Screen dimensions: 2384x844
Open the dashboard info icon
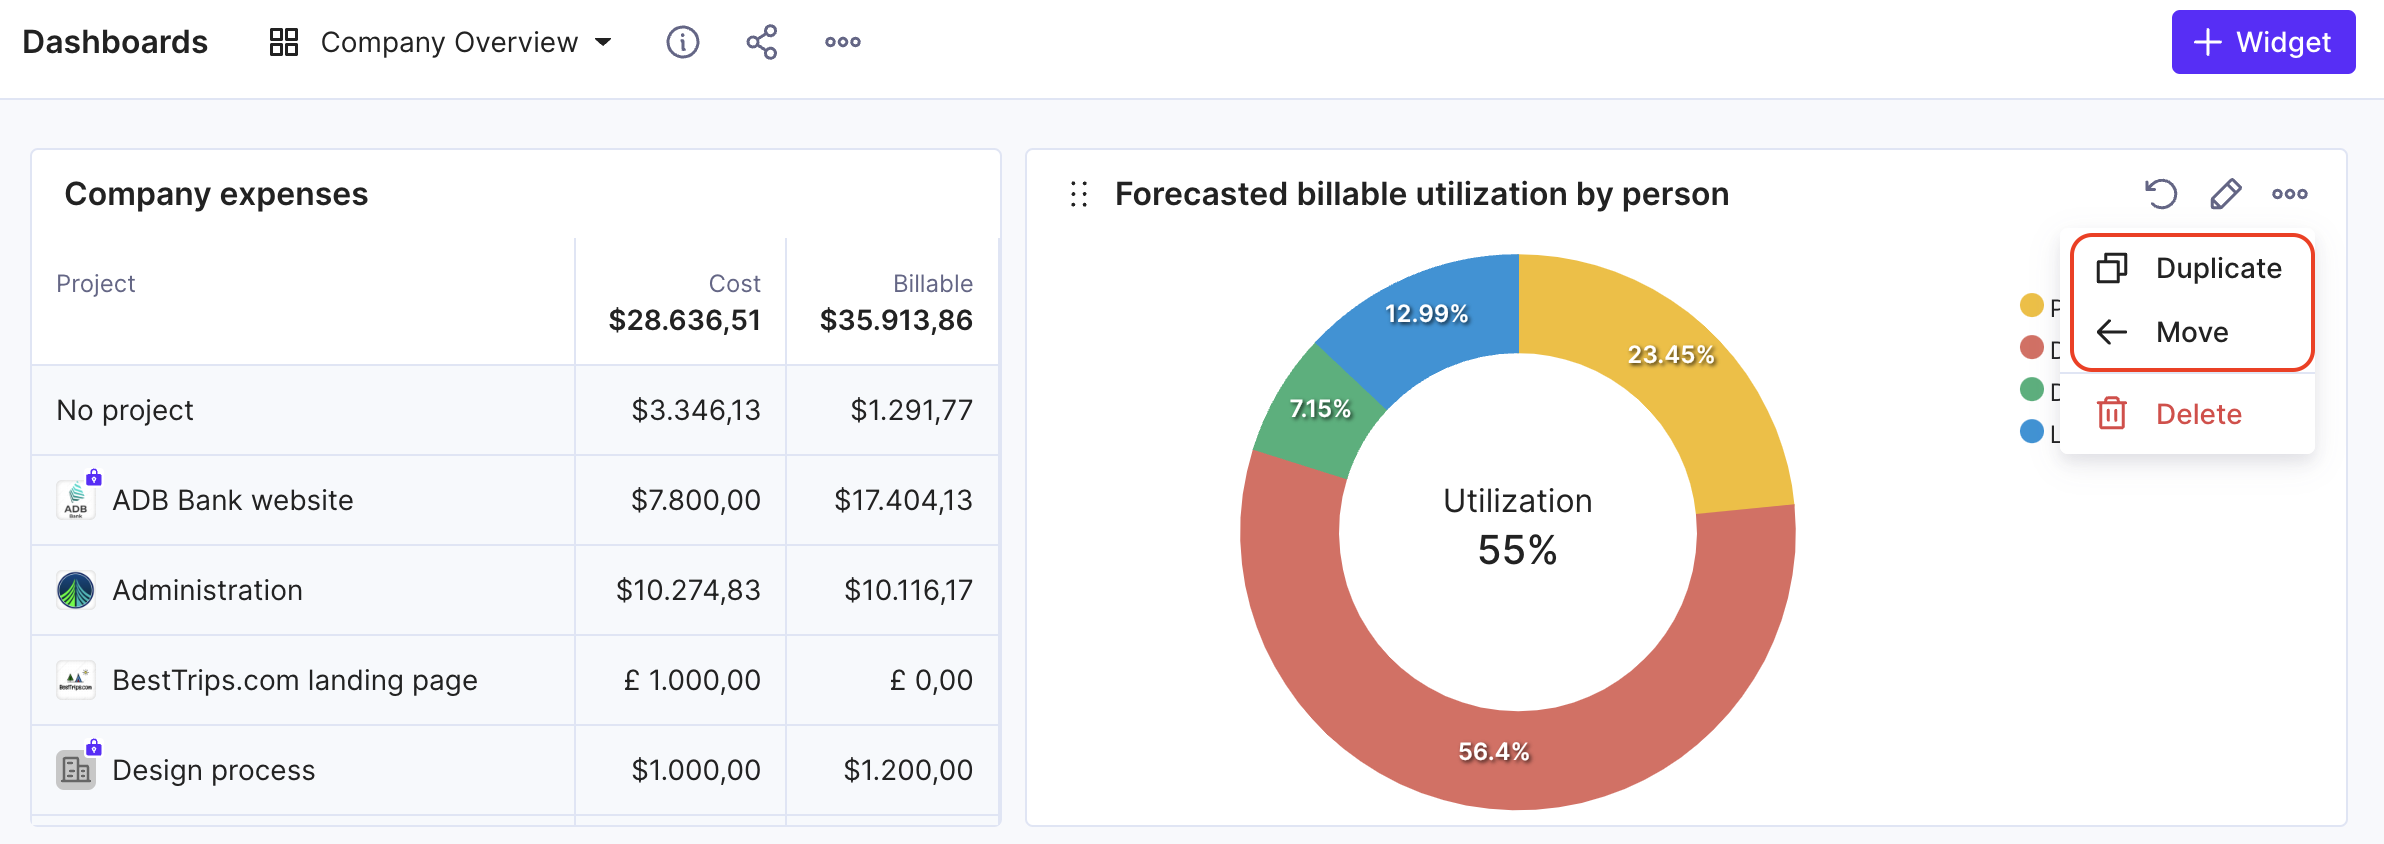pyautogui.click(x=683, y=42)
